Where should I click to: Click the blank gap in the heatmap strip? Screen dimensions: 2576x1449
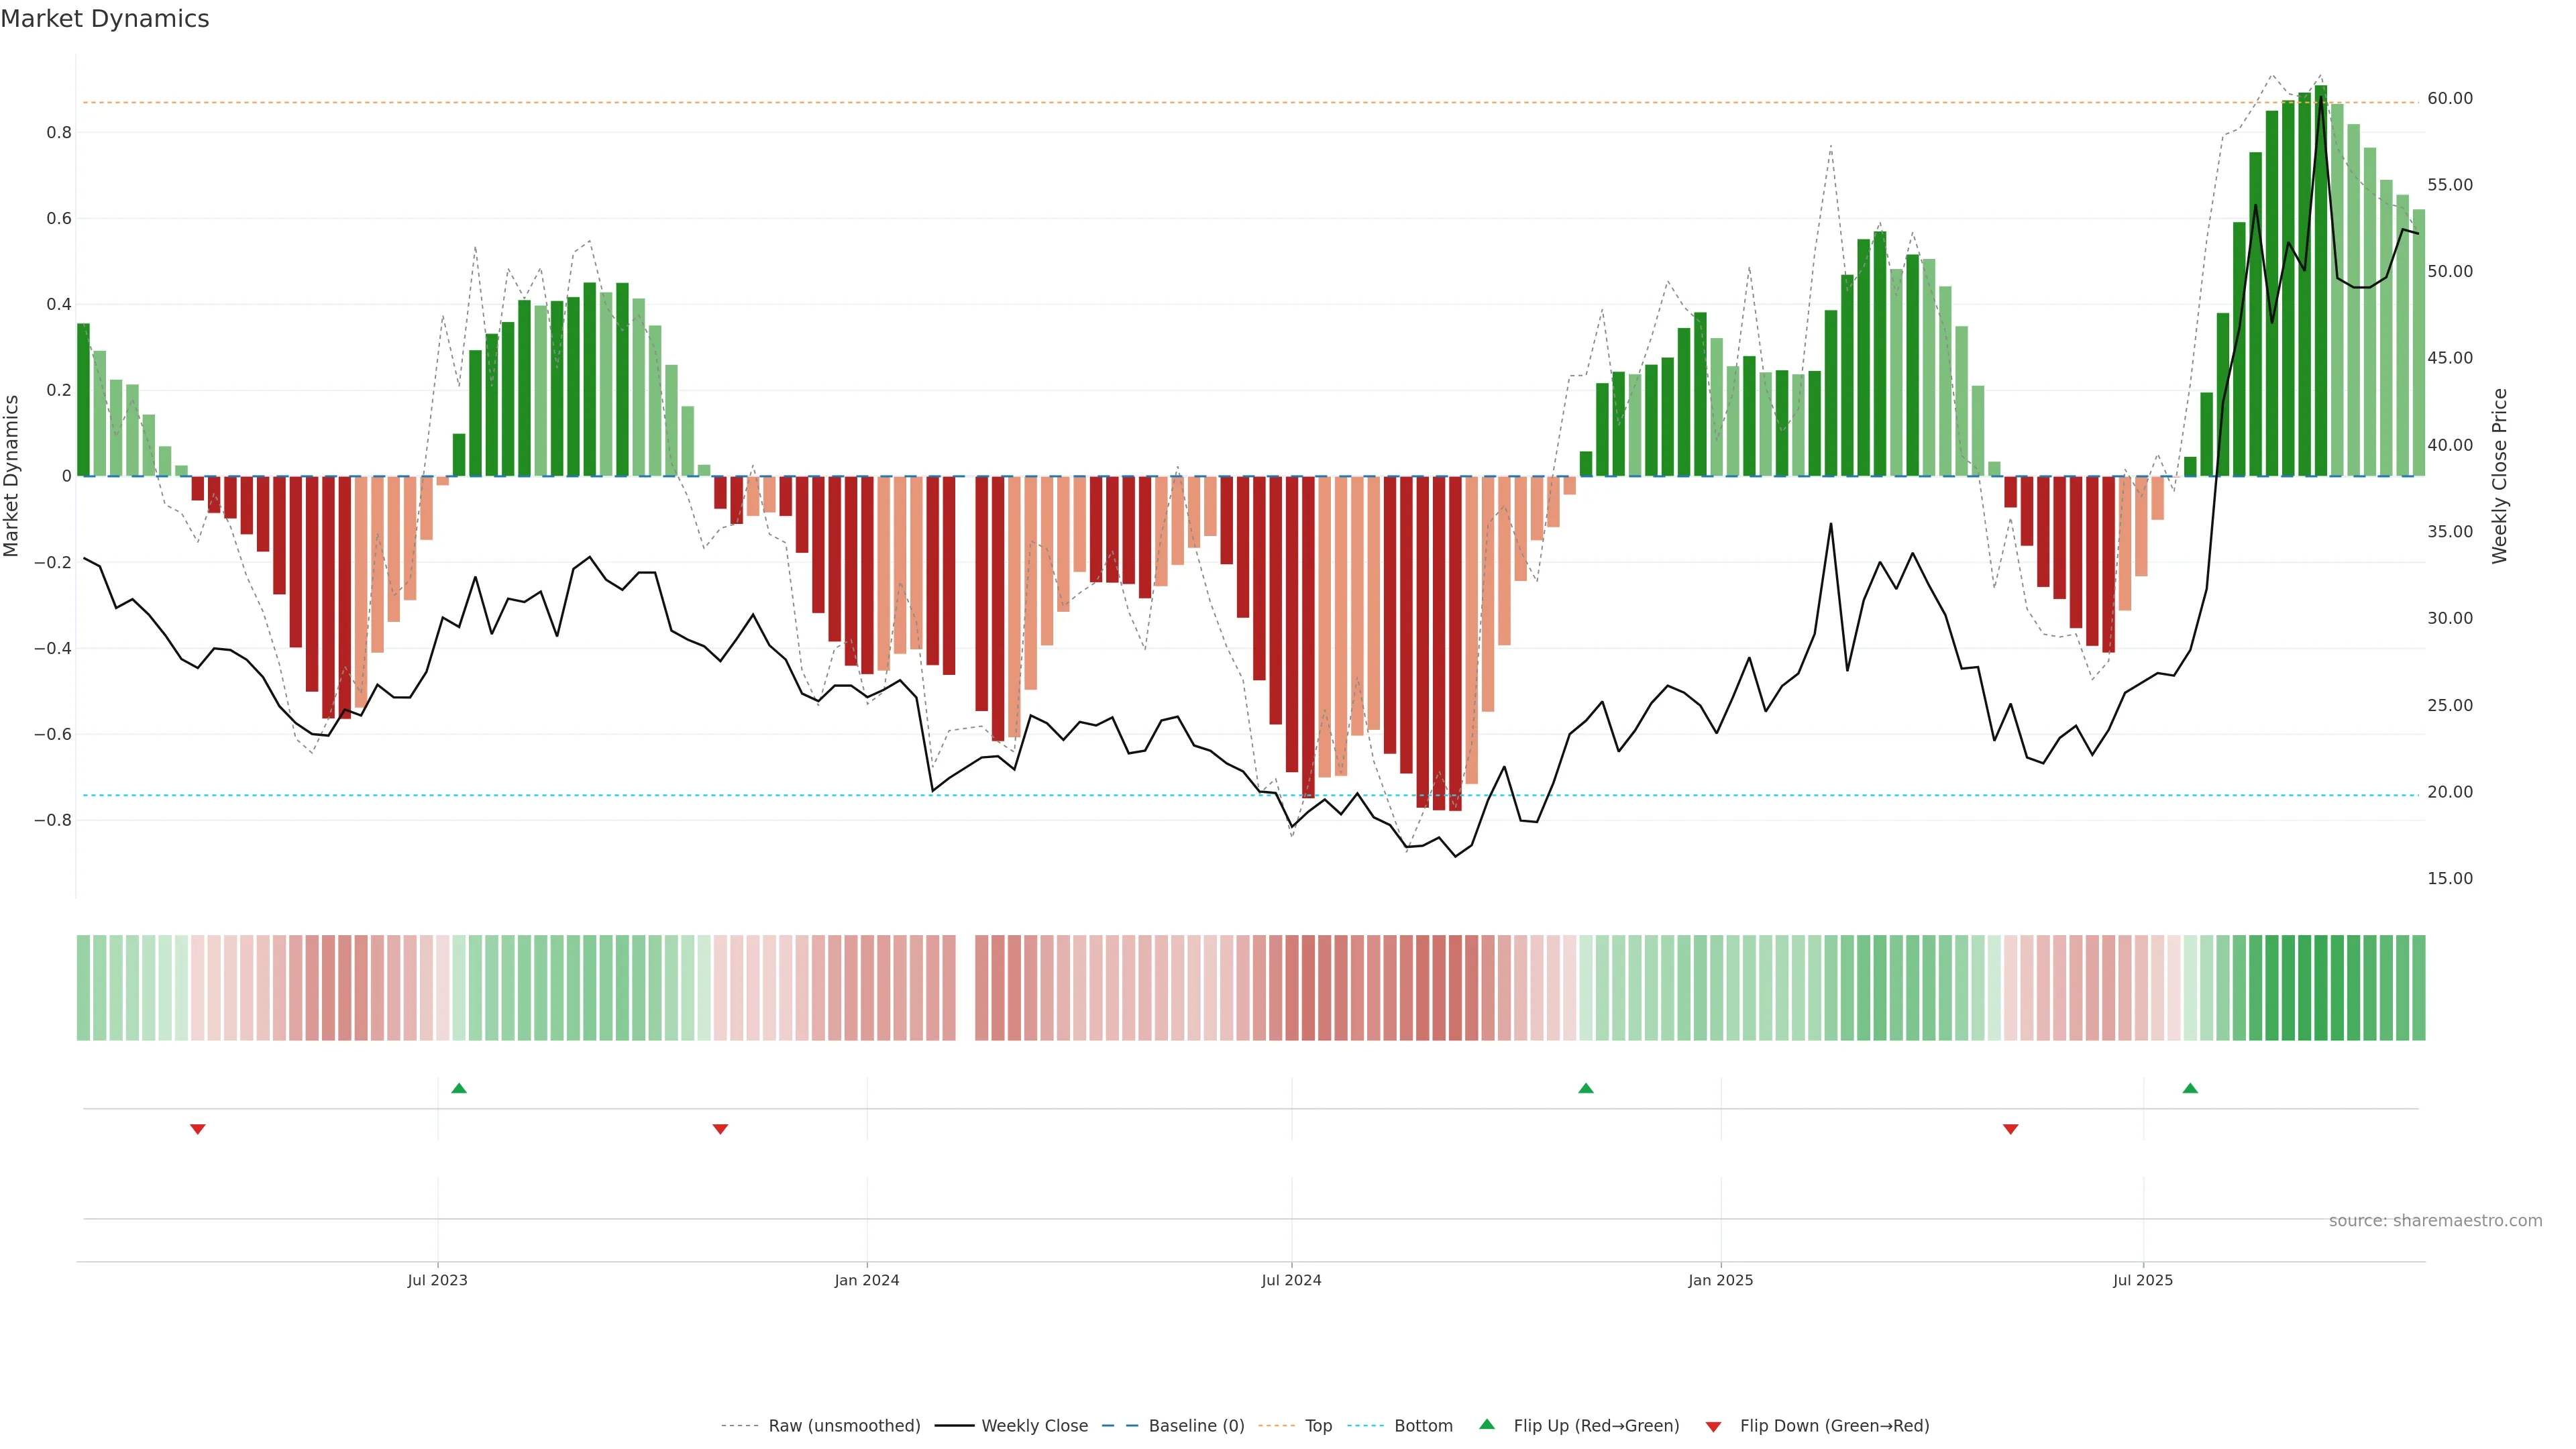click(x=965, y=988)
